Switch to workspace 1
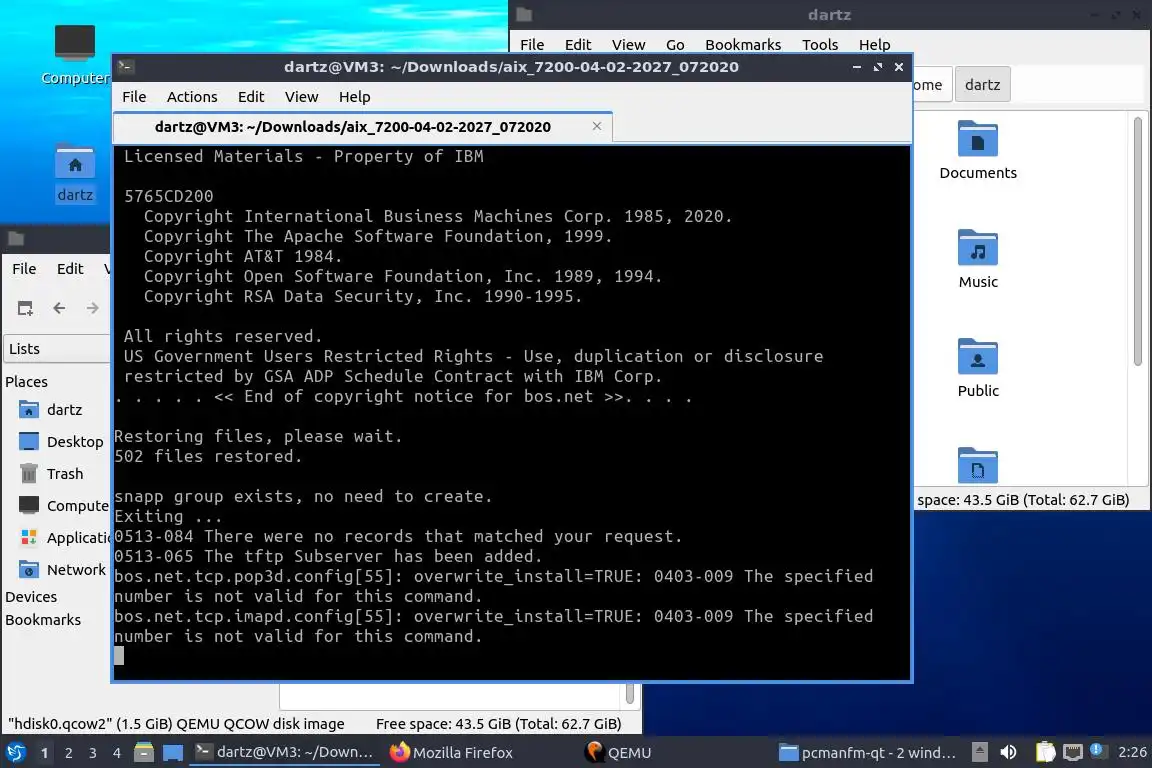This screenshot has height=768, width=1152. pyautogui.click(x=45, y=753)
